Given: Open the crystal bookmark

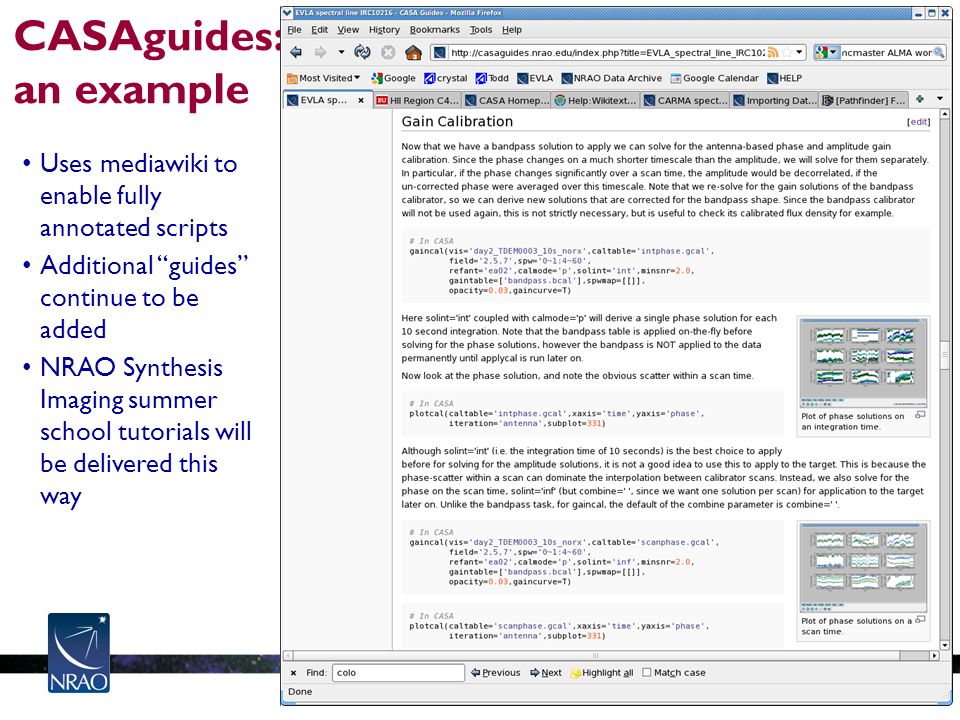Looking at the screenshot, I should pos(446,78).
